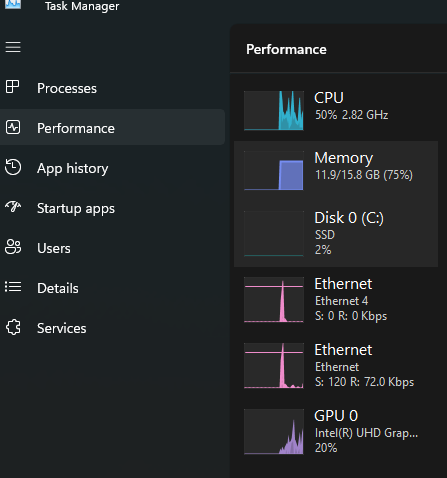This screenshot has height=478, width=447.
Task: Toggle the hamburger navigation menu
Action: coord(13,47)
